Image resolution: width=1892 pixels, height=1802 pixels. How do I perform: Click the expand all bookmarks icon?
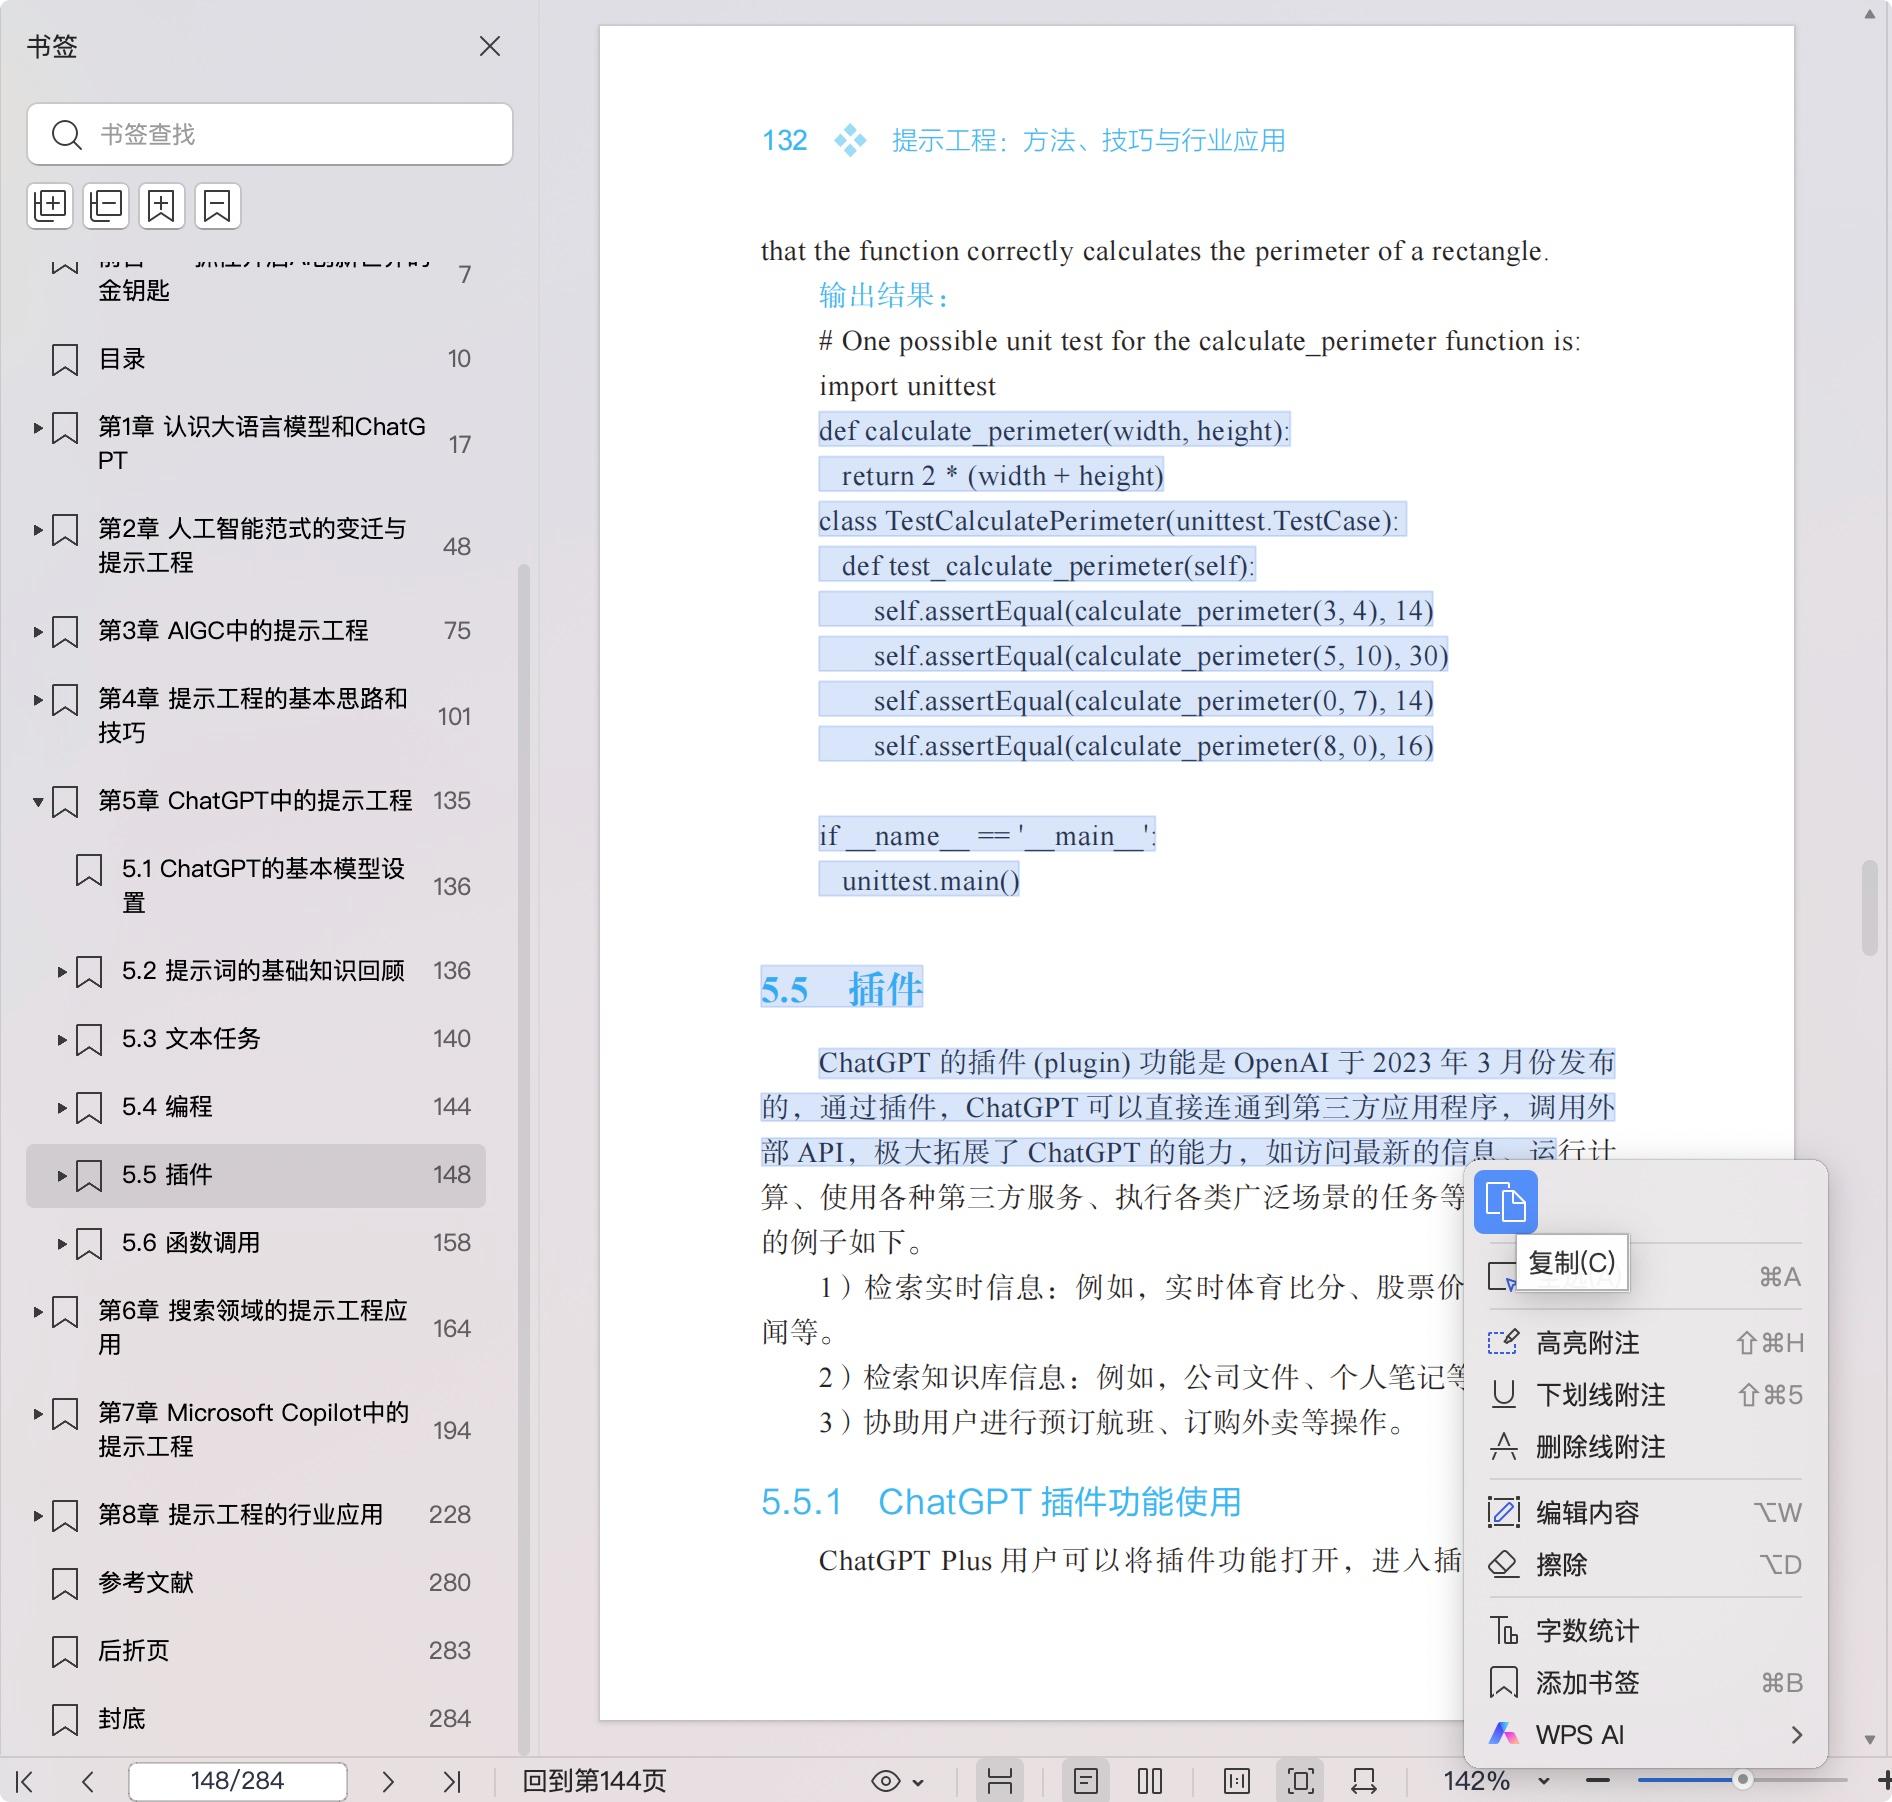[50, 206]
